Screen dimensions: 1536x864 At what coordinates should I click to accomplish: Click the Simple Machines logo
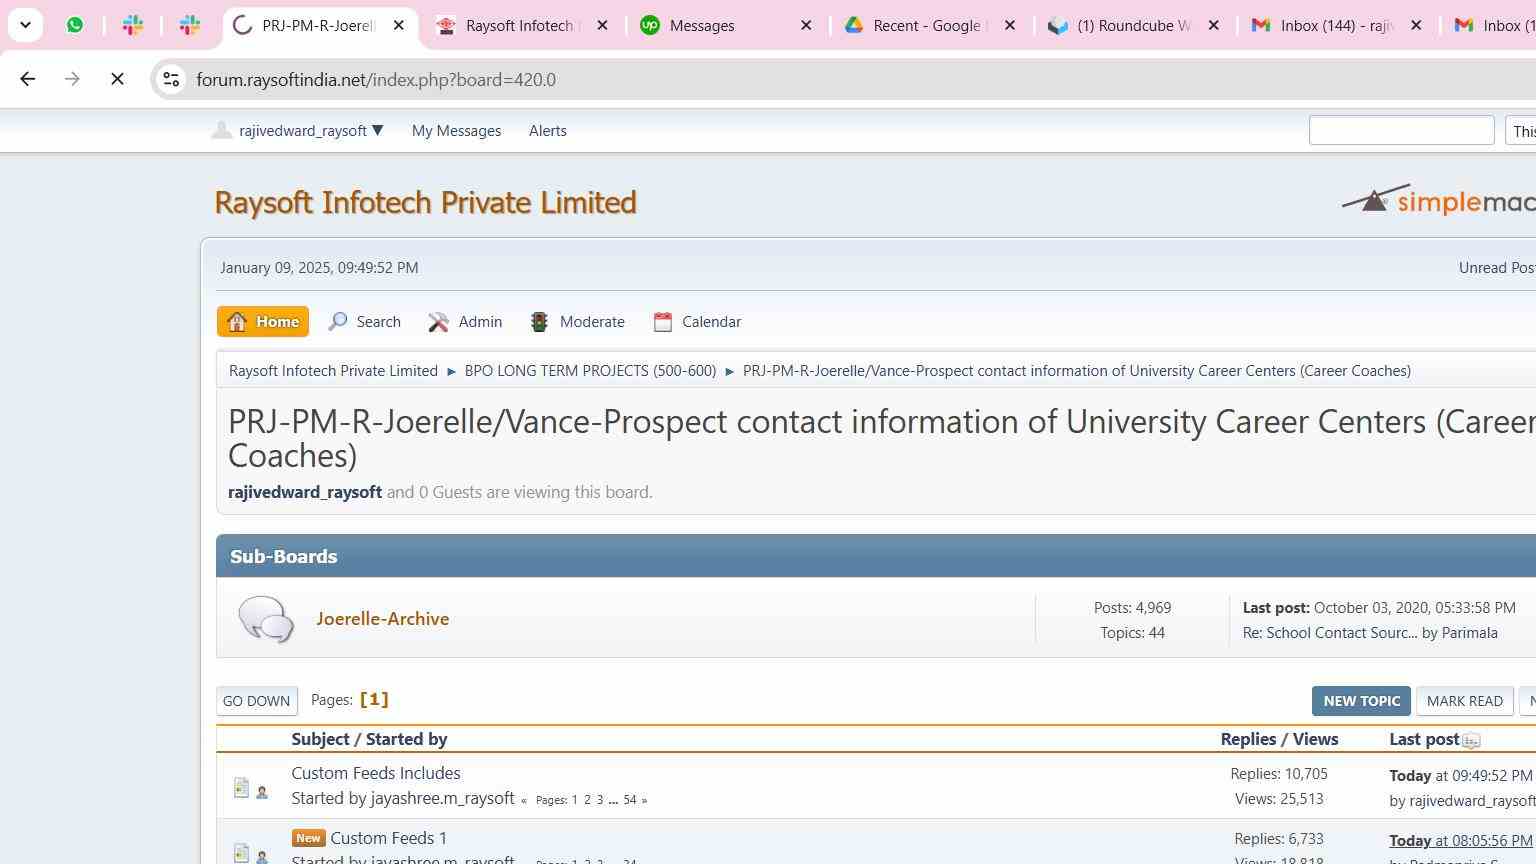1438,200
